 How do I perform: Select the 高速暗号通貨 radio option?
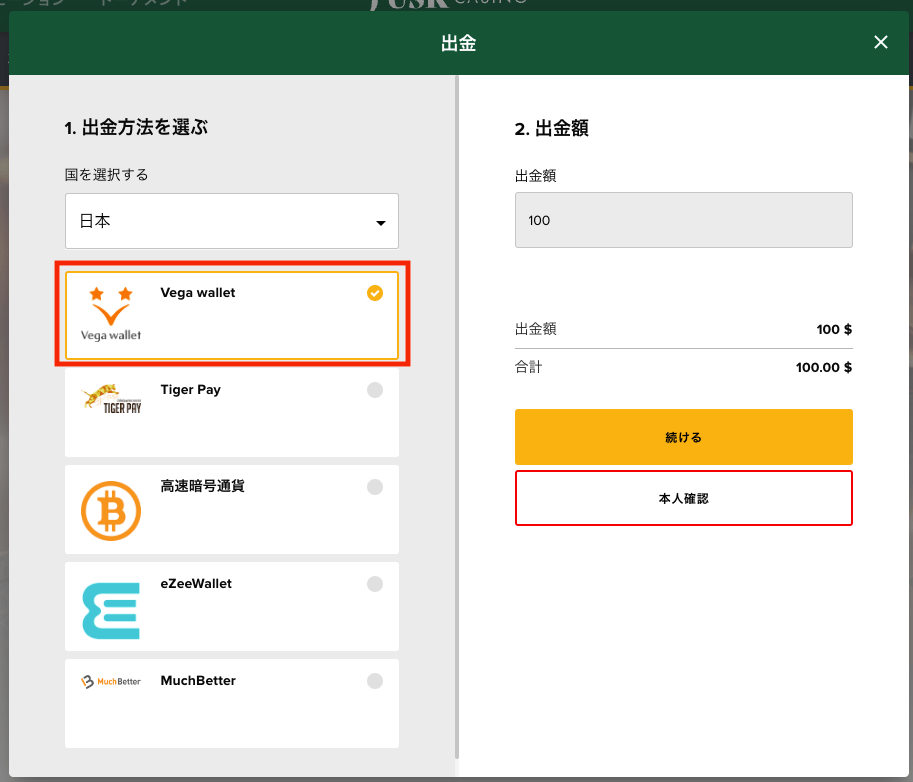pos(375,487)
